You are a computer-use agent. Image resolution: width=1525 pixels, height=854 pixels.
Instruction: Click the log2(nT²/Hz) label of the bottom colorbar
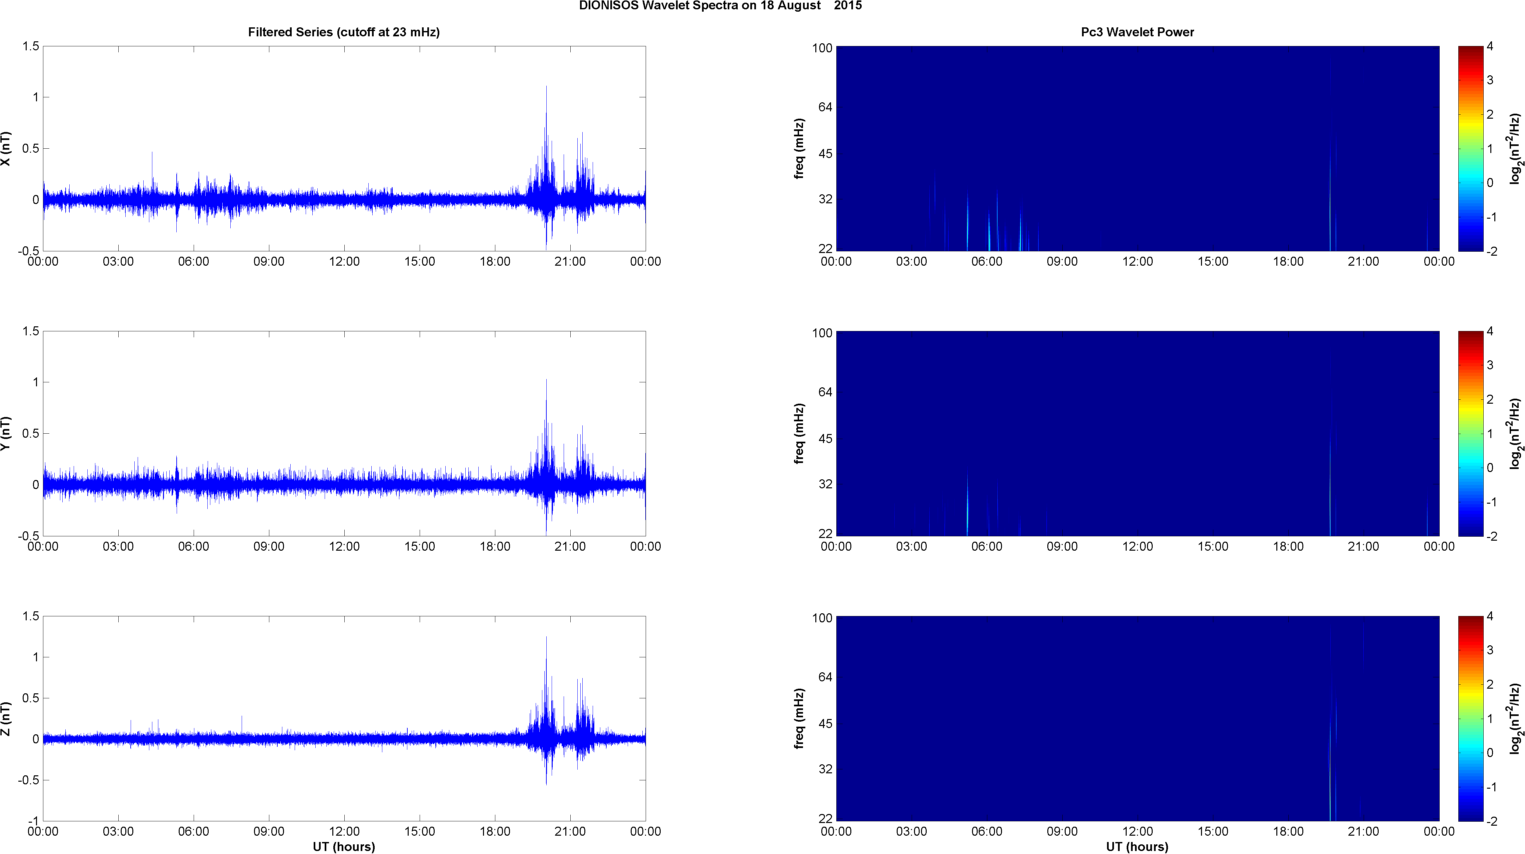pyautogui.click(x=1516, y=718)
